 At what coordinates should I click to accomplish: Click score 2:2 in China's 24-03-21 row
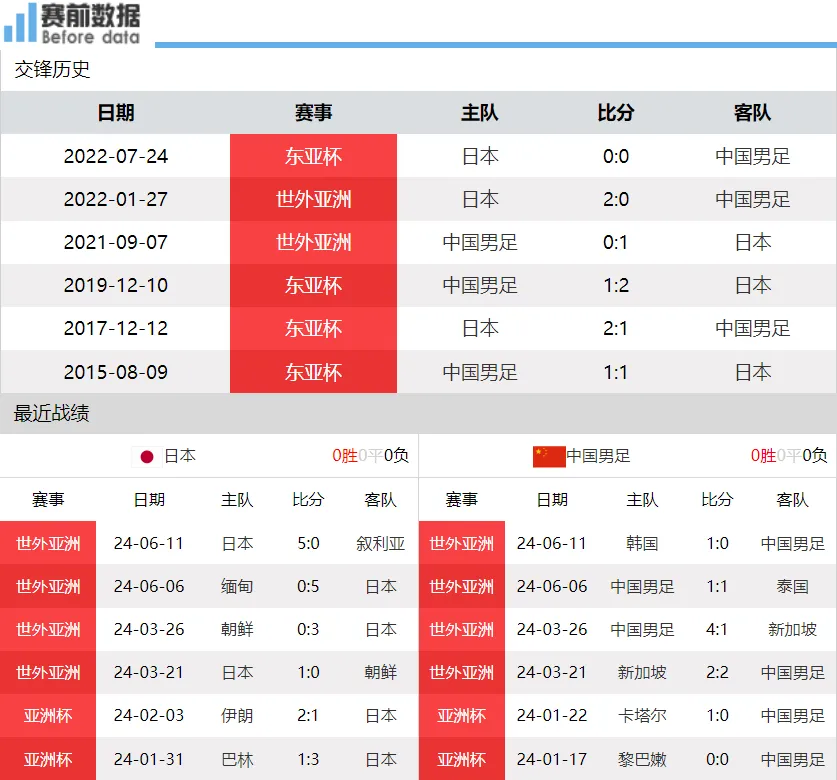pyautogui.click(x=717, y=672)
